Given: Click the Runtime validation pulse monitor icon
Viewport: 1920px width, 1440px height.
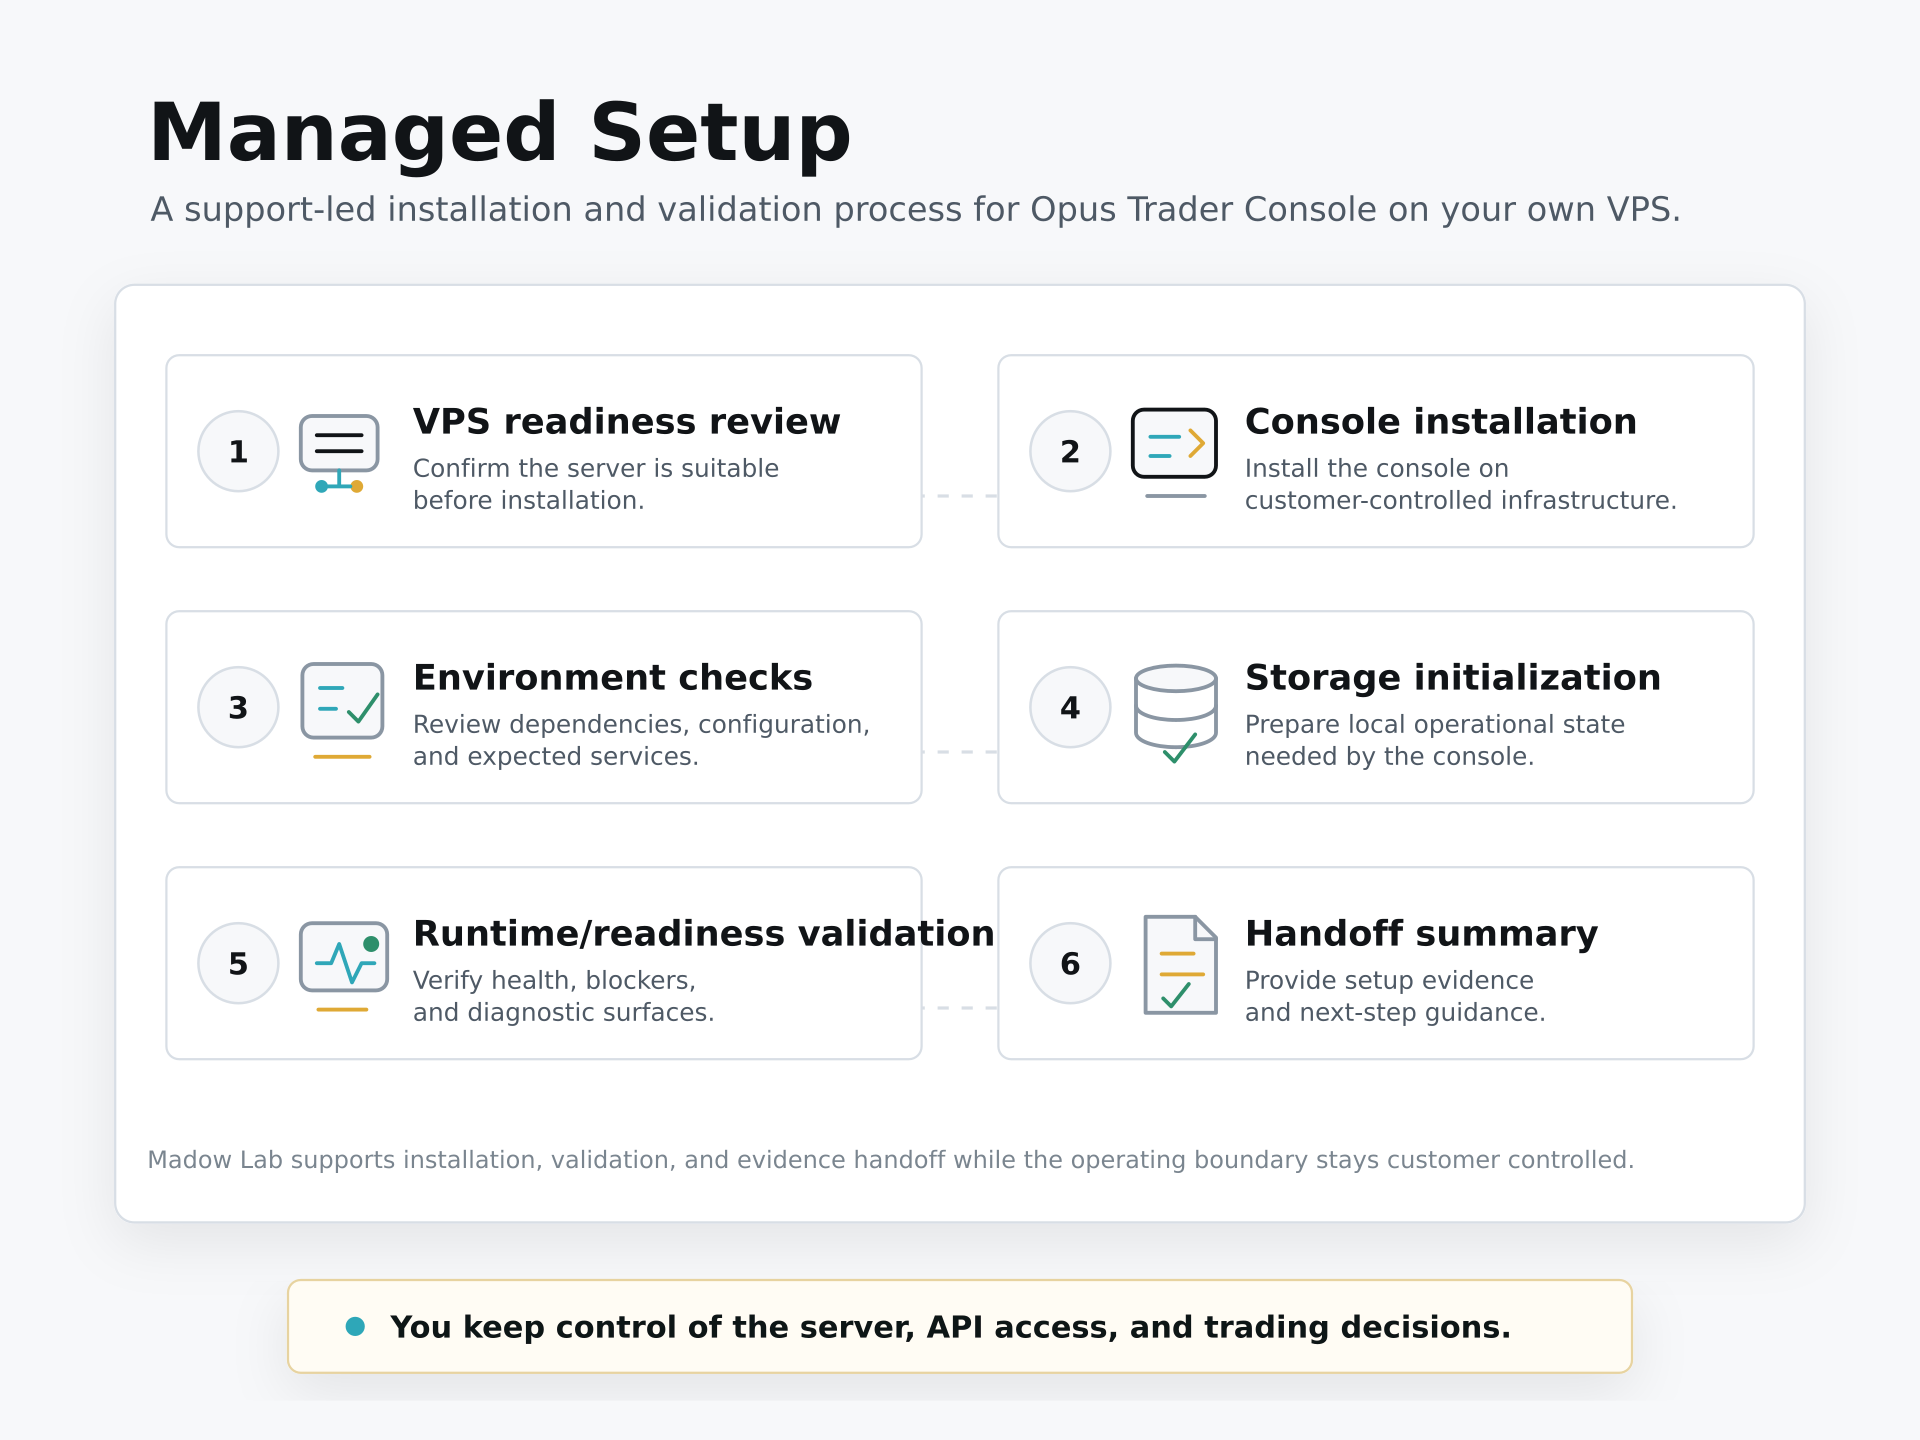Looking at the screenshot, I should (343, 965).
